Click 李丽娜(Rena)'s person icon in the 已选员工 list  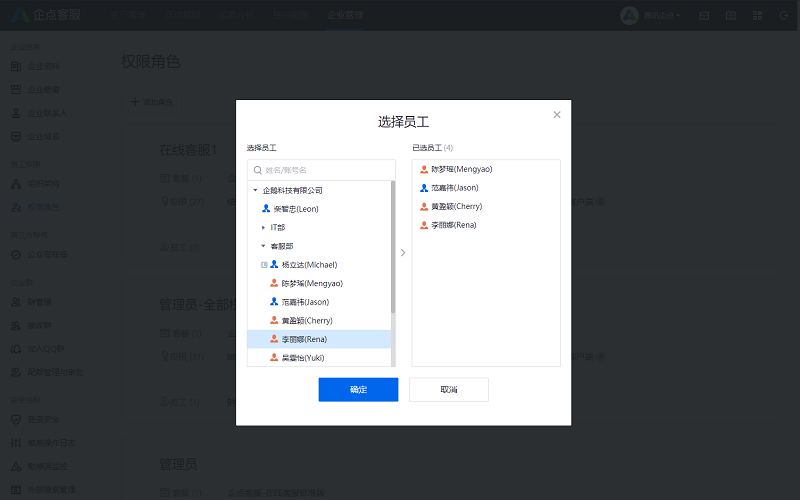tap(424, 225)
